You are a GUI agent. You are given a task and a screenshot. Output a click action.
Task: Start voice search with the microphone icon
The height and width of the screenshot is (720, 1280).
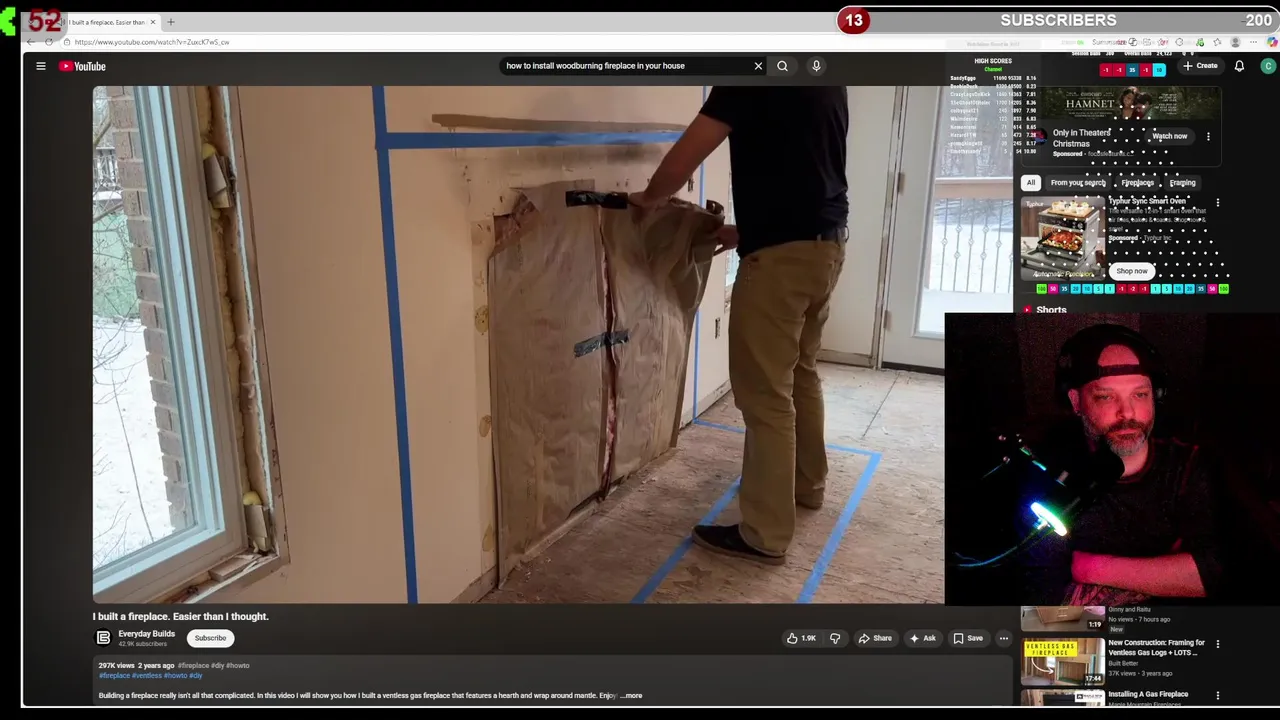[x=816, y=66]
